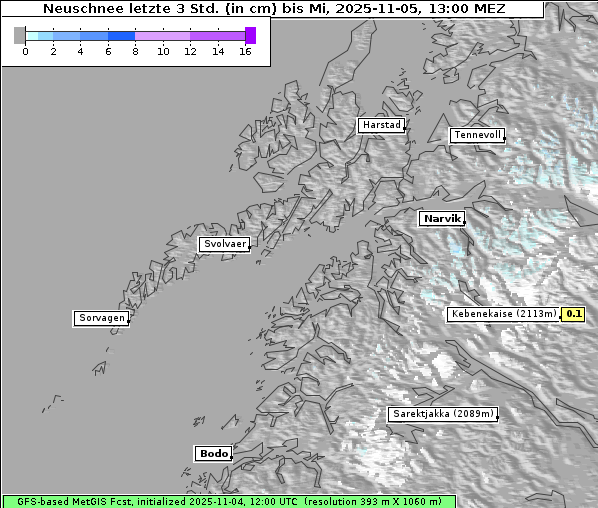Click the dark blue 6-8 cm legend swatch
Image resolution: width=598 pixels, height=508 pixels.
pos(122,36)
